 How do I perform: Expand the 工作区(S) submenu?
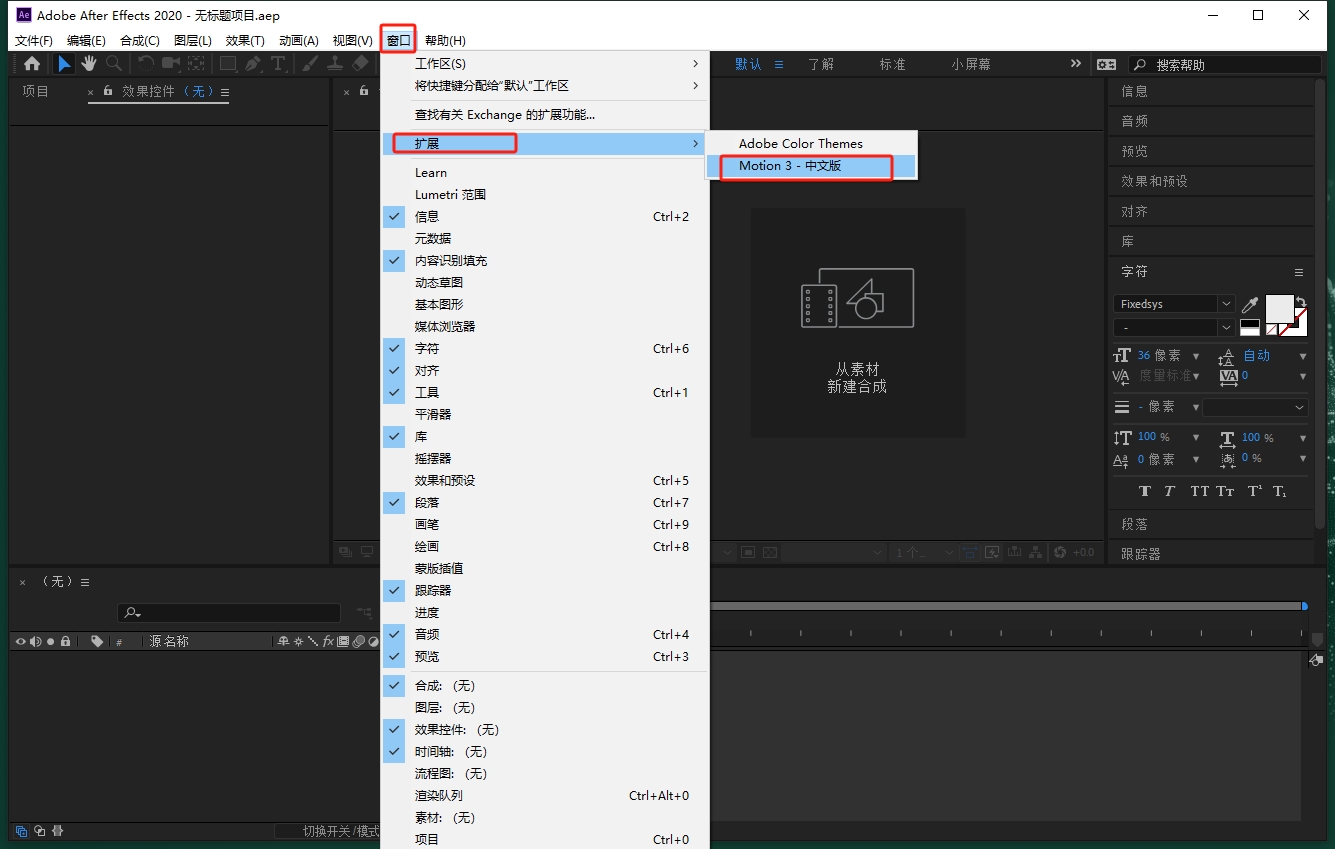pyautogui.click(x=545, y=64)
